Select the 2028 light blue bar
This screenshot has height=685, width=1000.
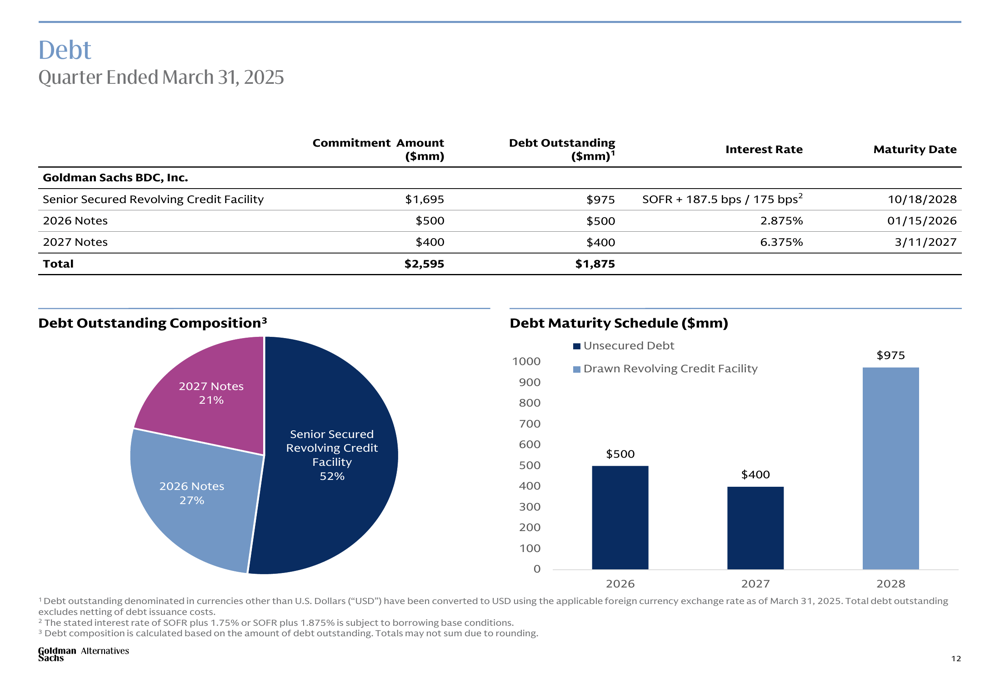891,469
